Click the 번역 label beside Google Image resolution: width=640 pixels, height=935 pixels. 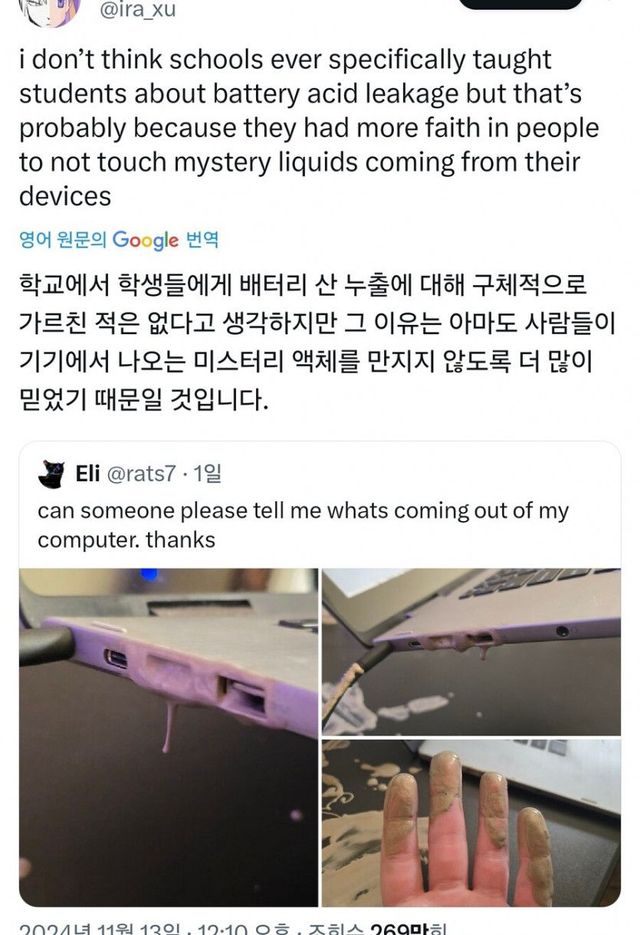(x=202, y=240)
